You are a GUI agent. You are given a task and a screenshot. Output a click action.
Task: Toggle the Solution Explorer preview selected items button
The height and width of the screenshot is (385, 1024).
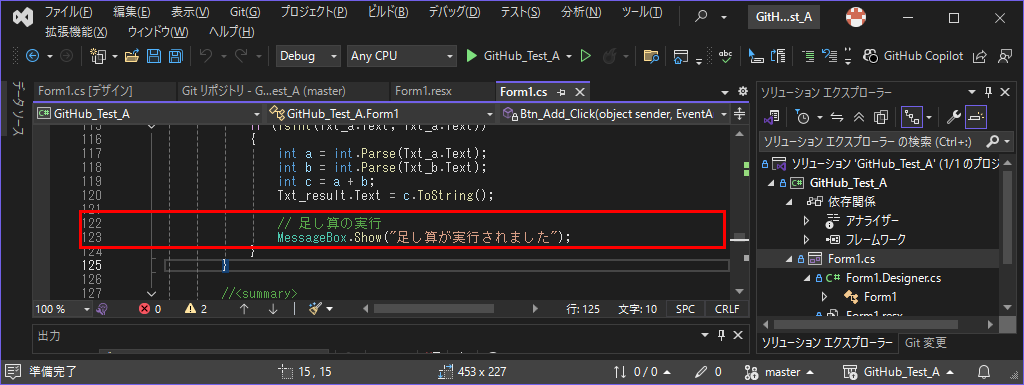976,116
